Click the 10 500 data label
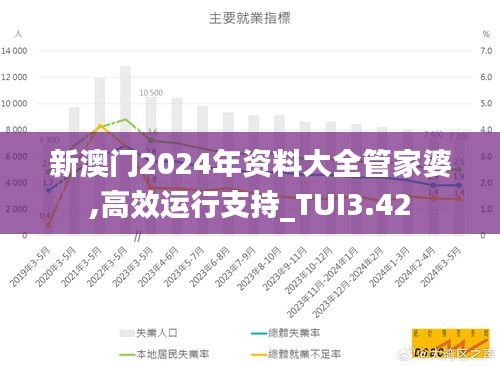Viewport: 500px width, 366px height. (151, 93)
